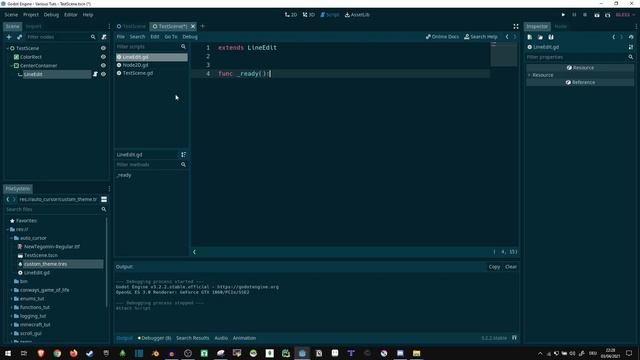The image size is (640, 360).
Task: Click instance child scene link icon
Action: pyautogui.click(x=19, y=37)
